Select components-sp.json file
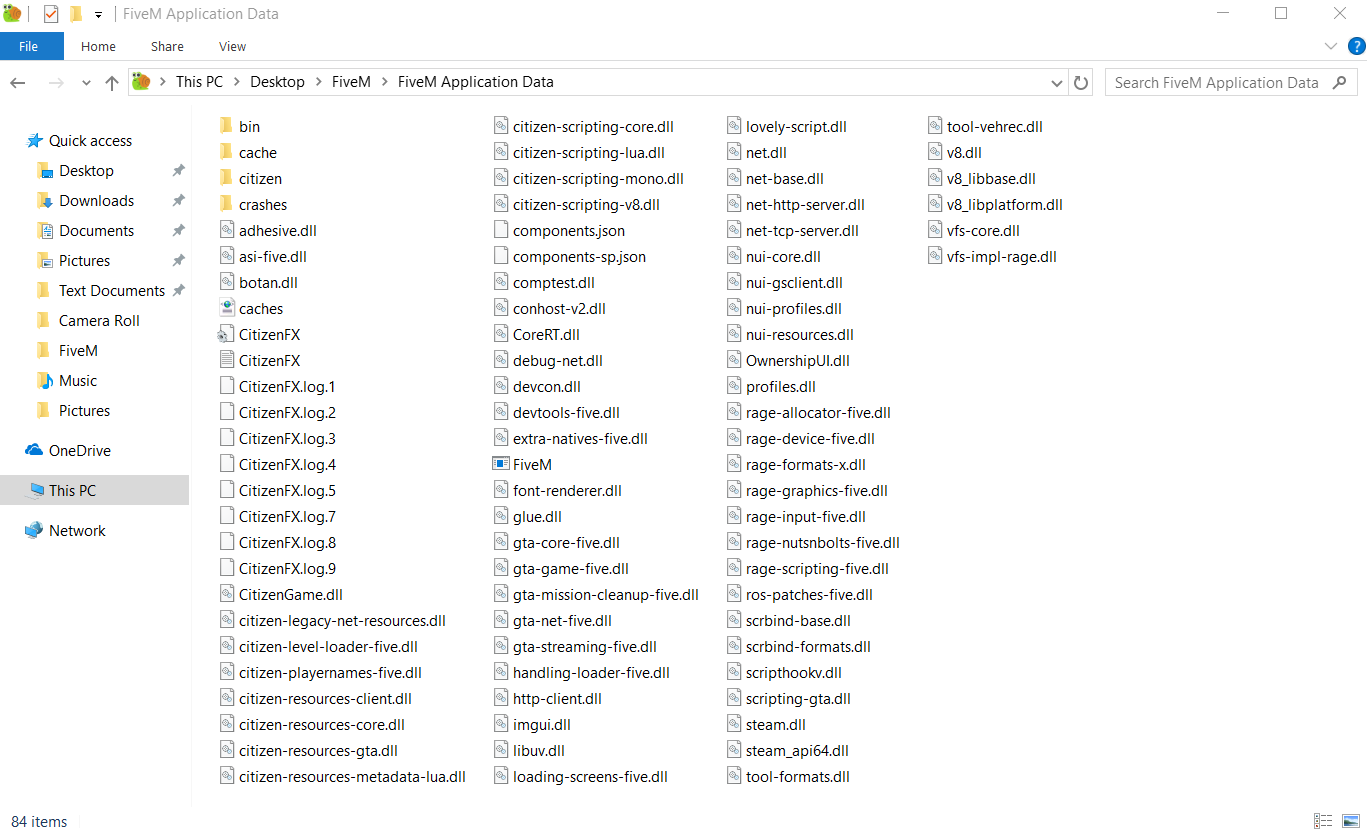Viewport: 1367px width, 831px height. pyautogui.click(x=569, y=256)
